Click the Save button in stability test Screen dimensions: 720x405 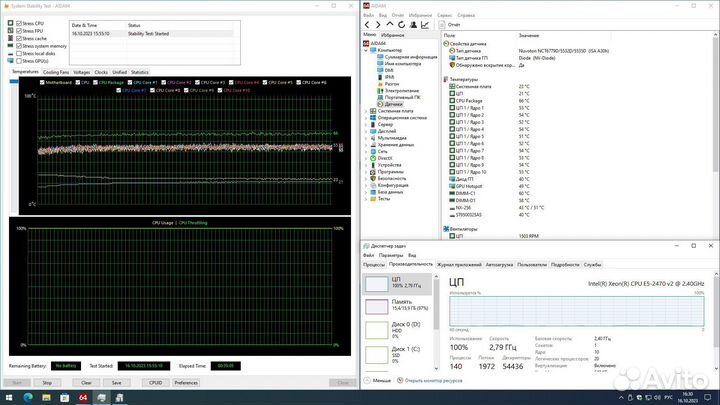point(117,382)
